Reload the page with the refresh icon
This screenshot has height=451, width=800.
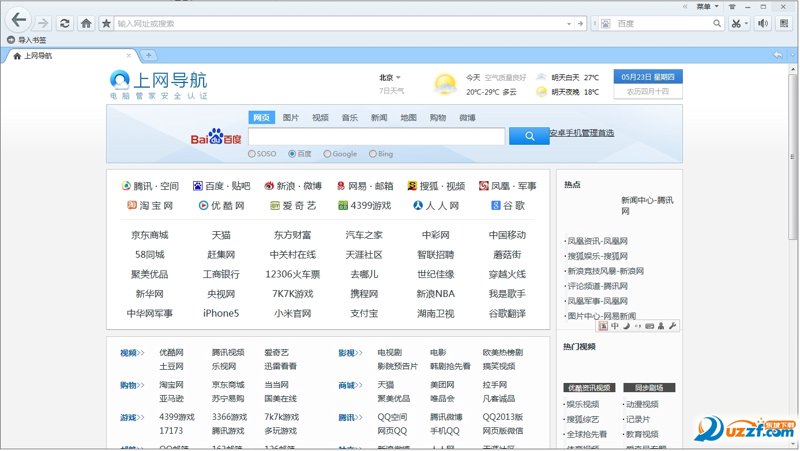[65, 23]
